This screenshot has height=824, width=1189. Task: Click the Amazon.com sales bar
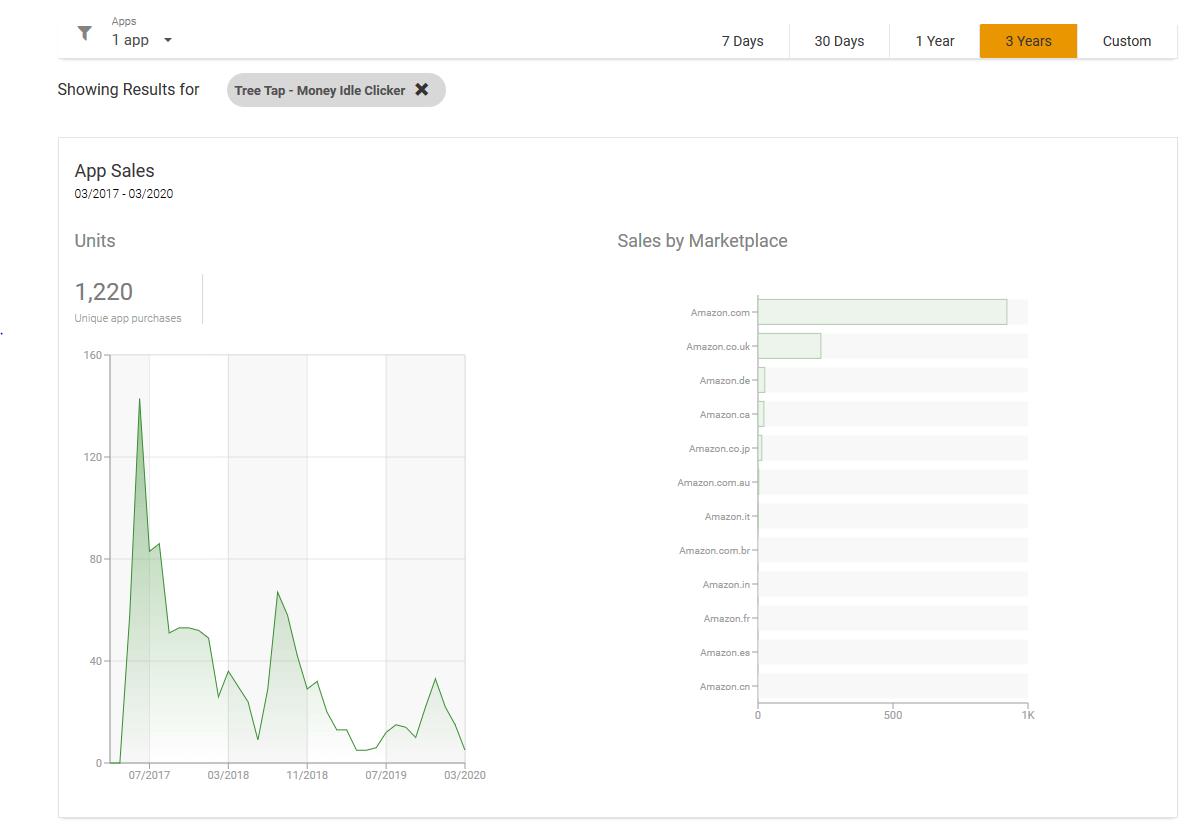point(881,312)
